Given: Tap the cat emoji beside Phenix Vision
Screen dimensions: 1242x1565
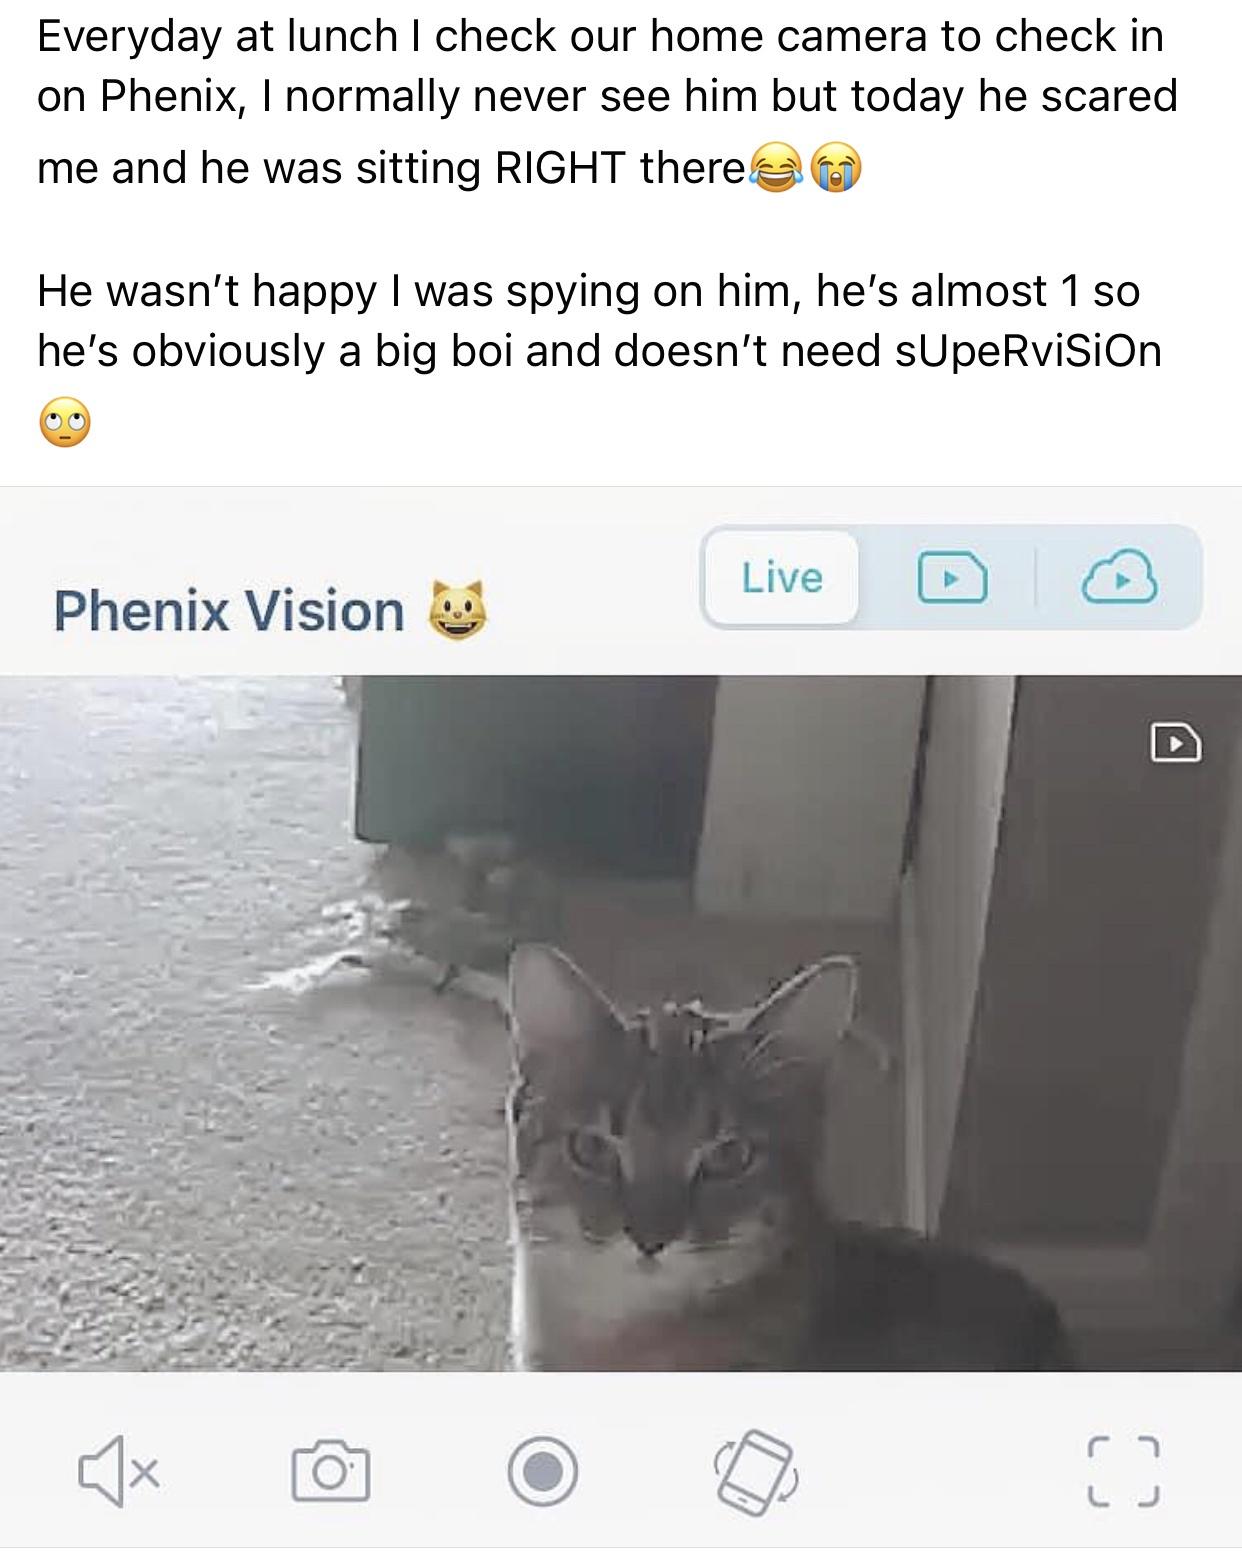Looking at the screenshot, I should (x=457, y=609).
